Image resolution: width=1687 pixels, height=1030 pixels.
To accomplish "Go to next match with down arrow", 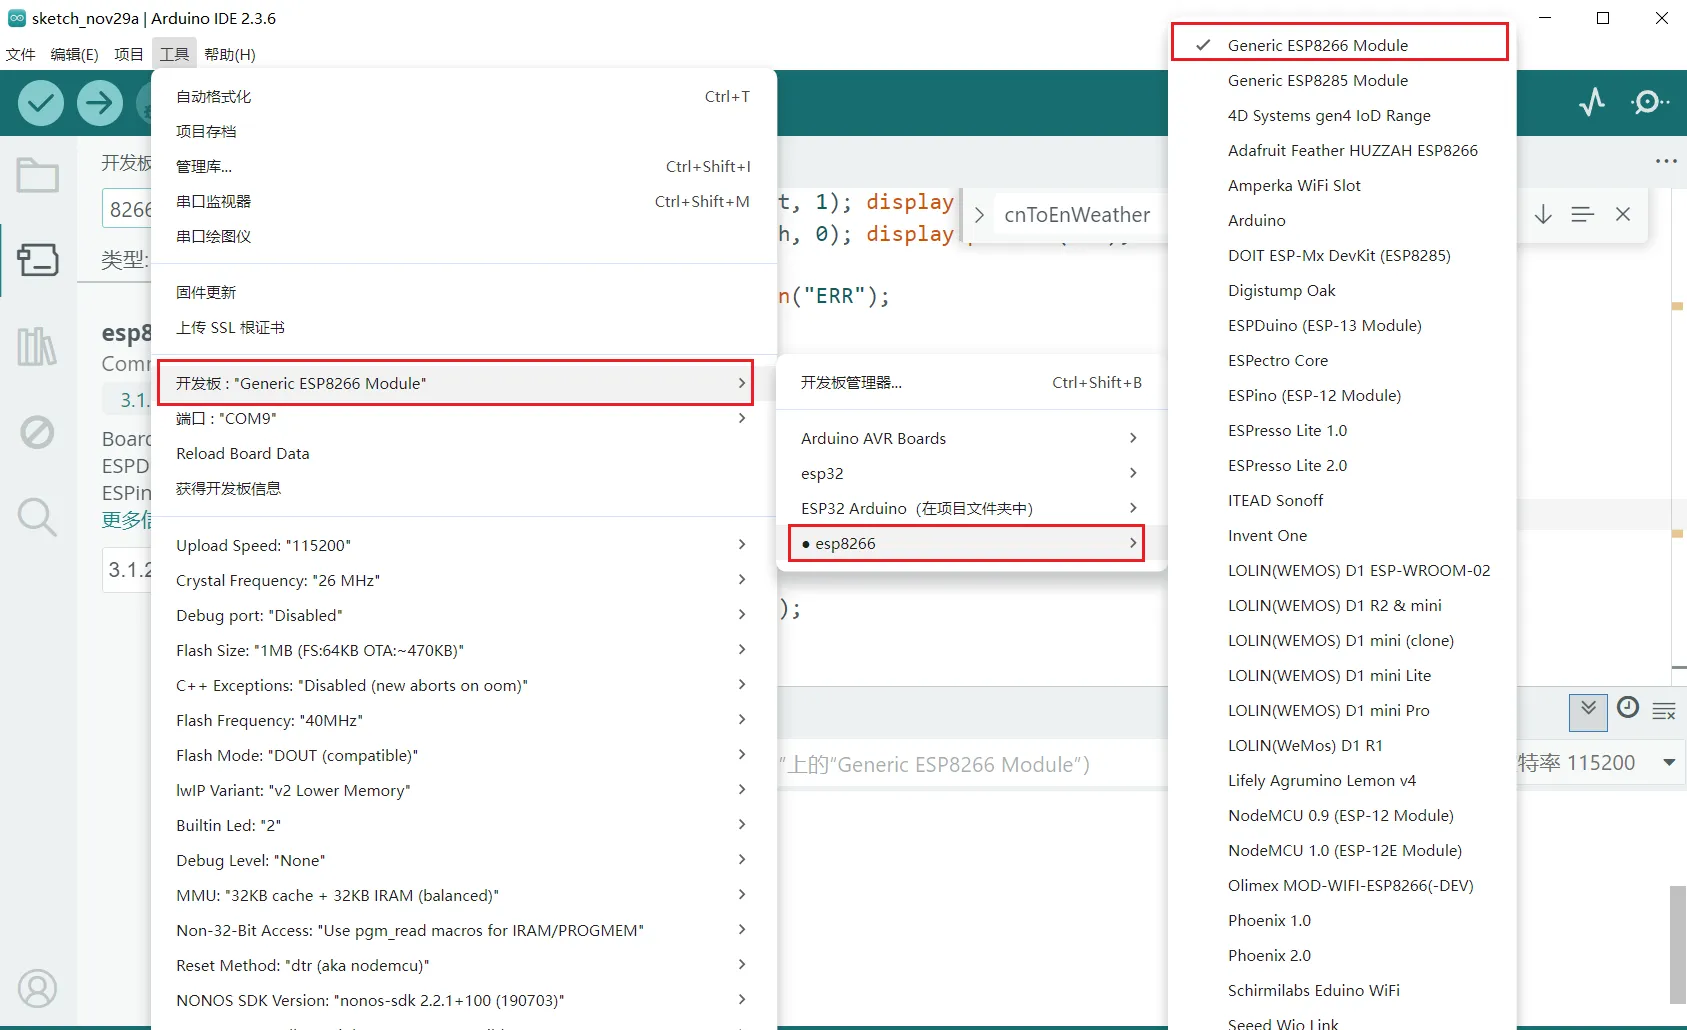I will pyautogui.click(x=1543, y=214).
